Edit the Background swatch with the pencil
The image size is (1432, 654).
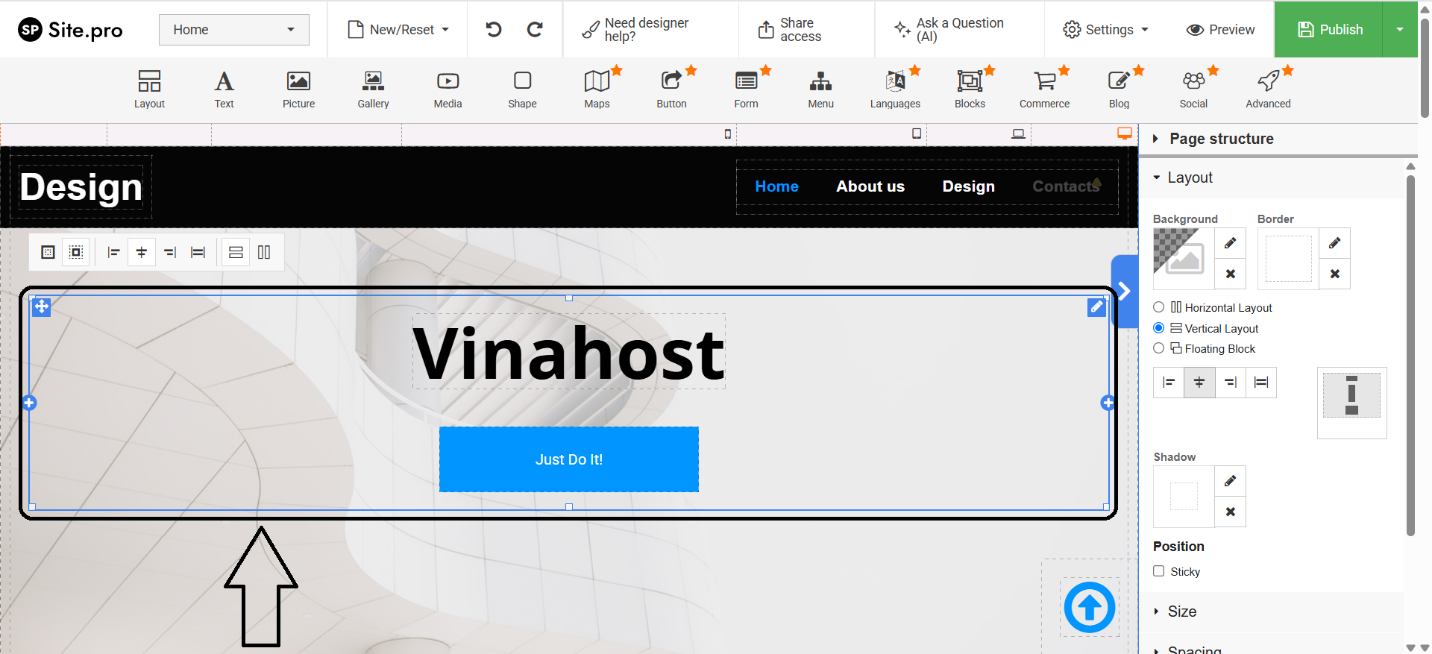(1230, 243)
